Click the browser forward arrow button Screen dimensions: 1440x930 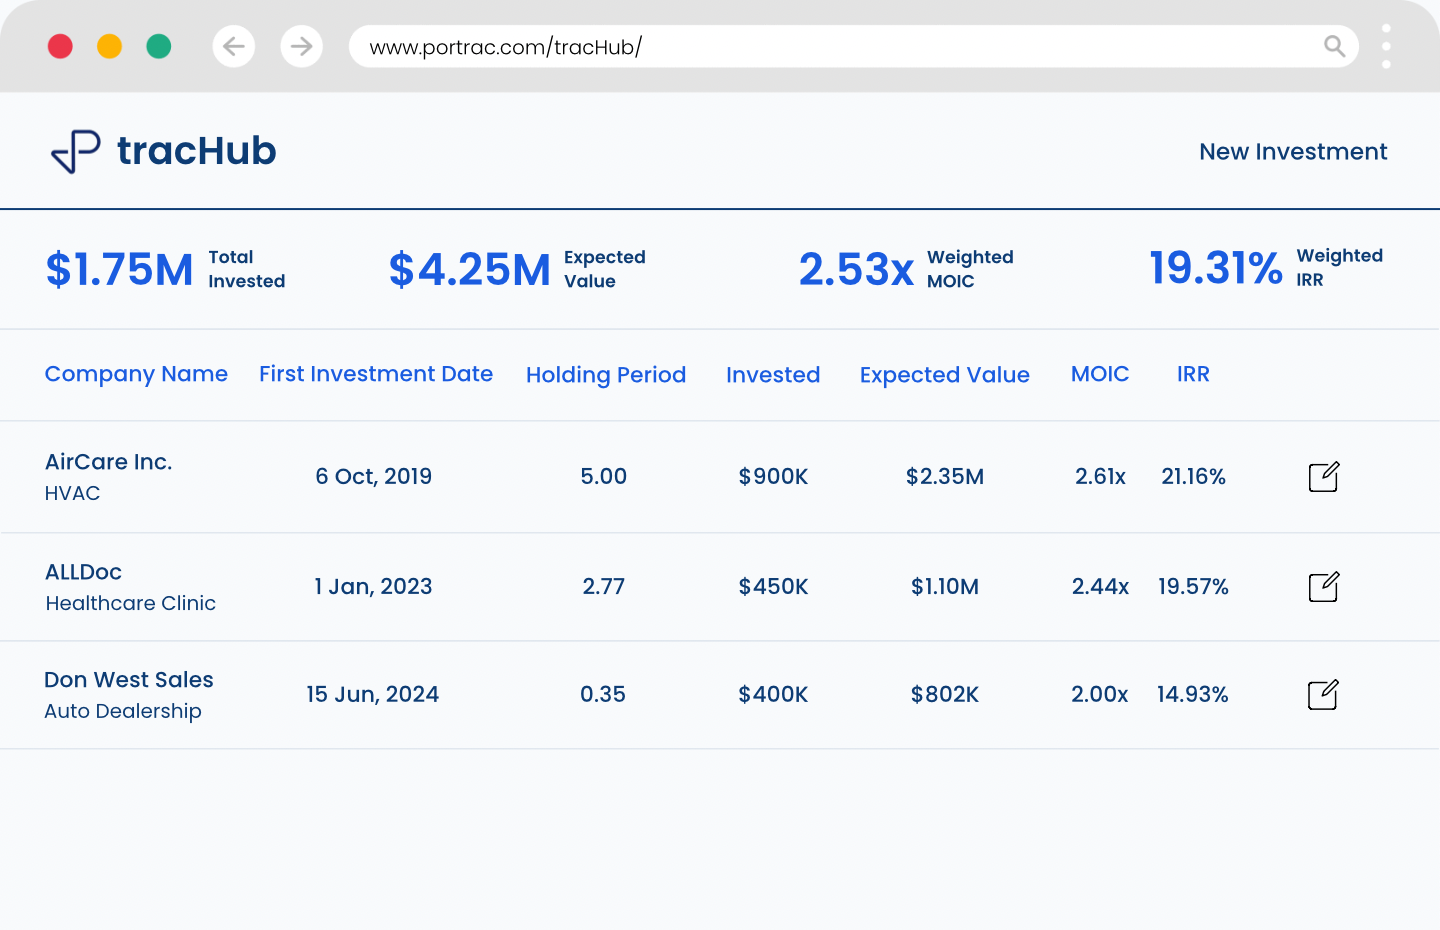coord(301,47)
